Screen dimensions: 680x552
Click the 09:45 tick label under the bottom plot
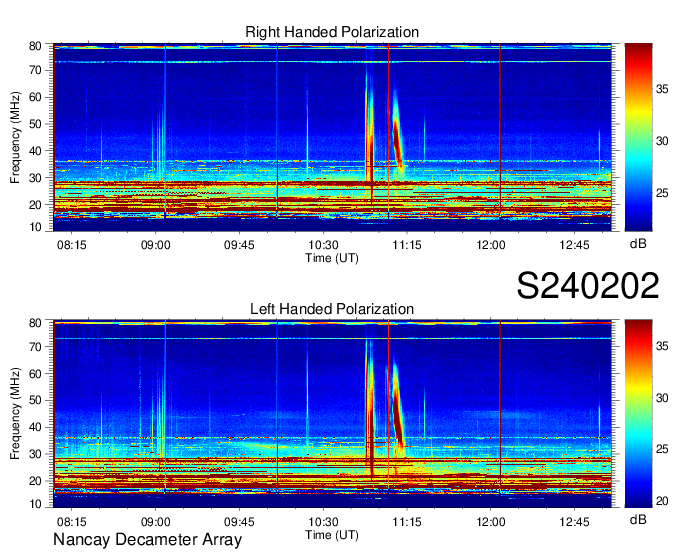tap(239, 522)
